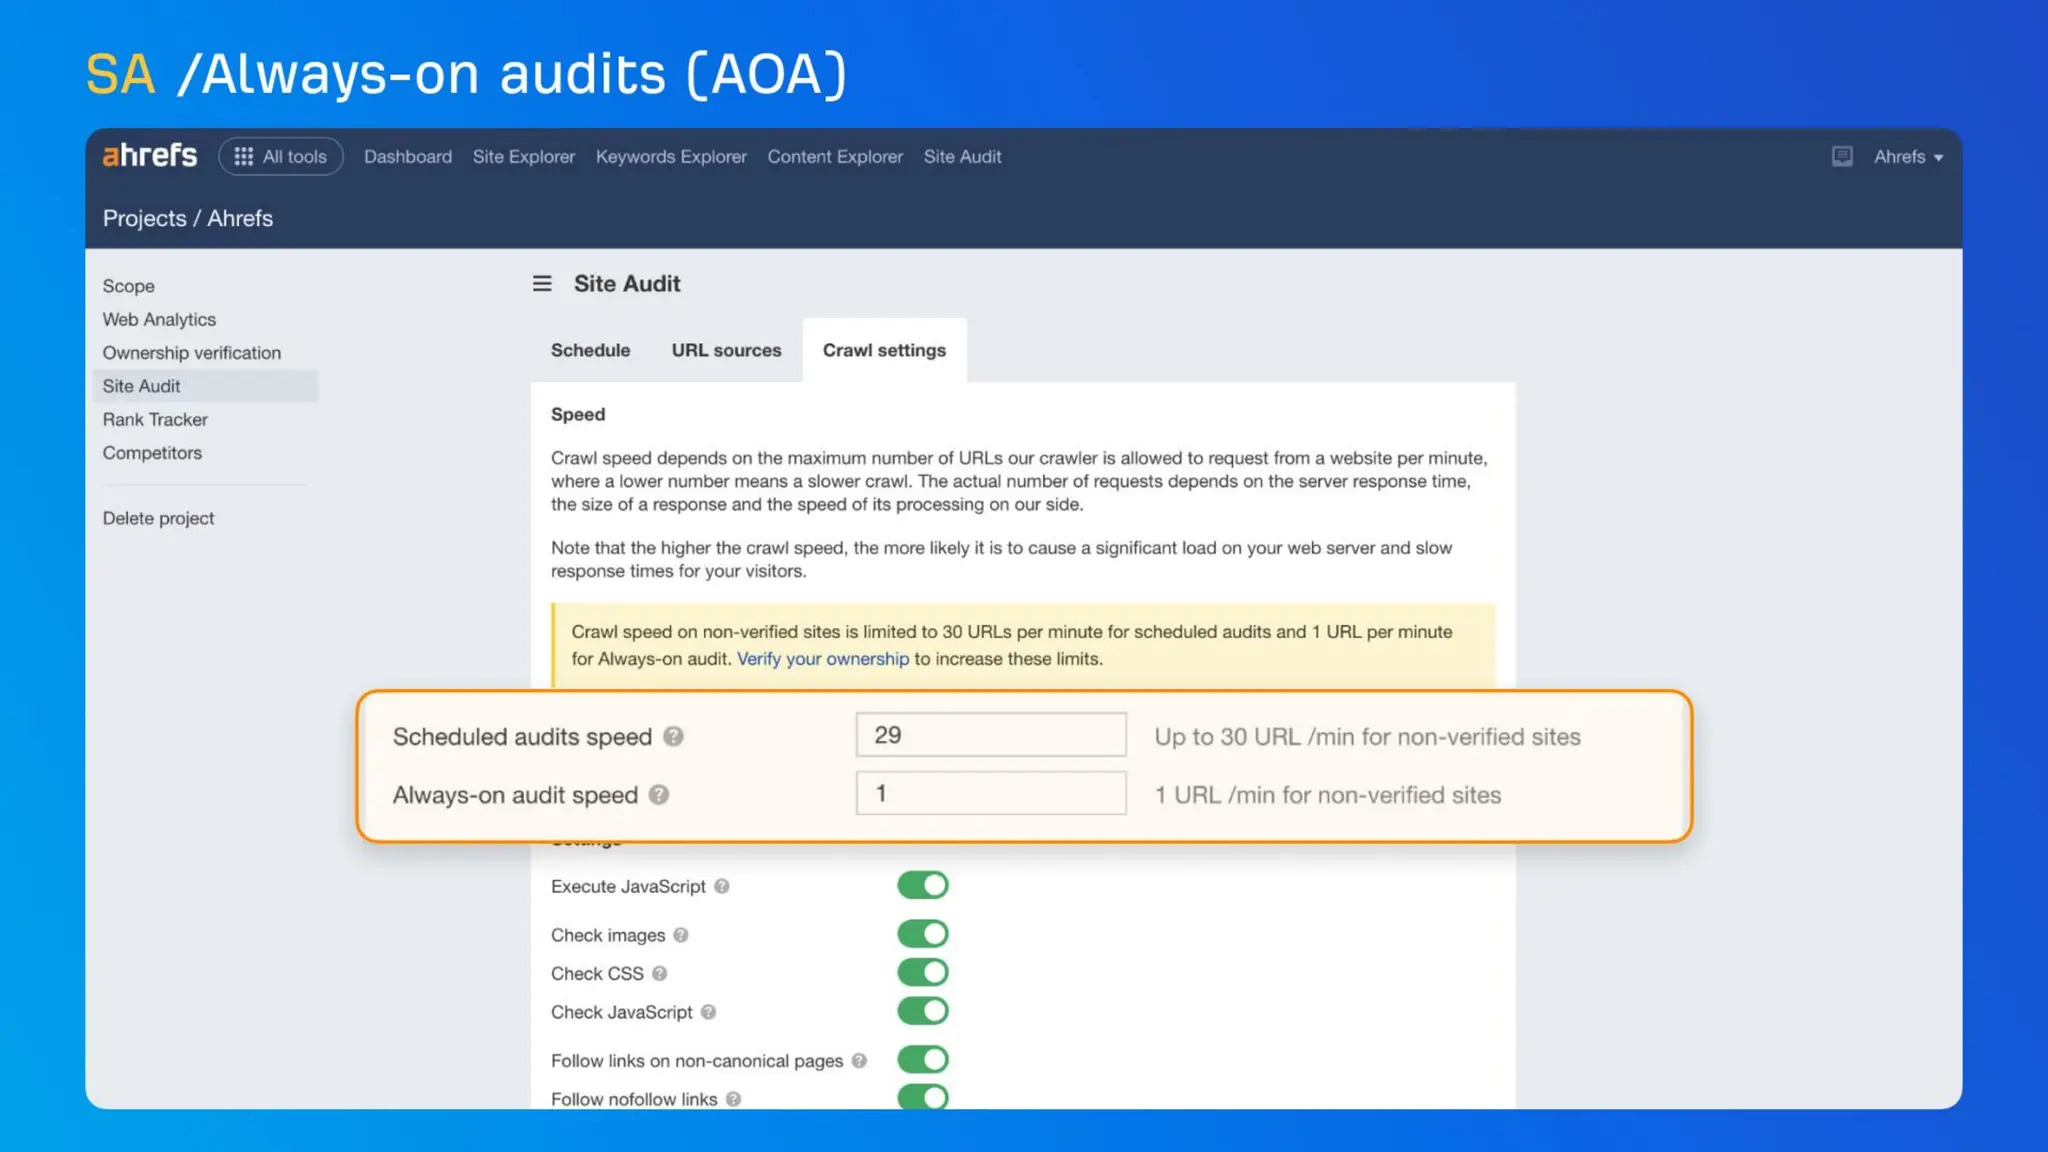Open Rank Tracker settings
Image resolution: width=2048 pixels, height=1152 pixels.
[155, 420]
